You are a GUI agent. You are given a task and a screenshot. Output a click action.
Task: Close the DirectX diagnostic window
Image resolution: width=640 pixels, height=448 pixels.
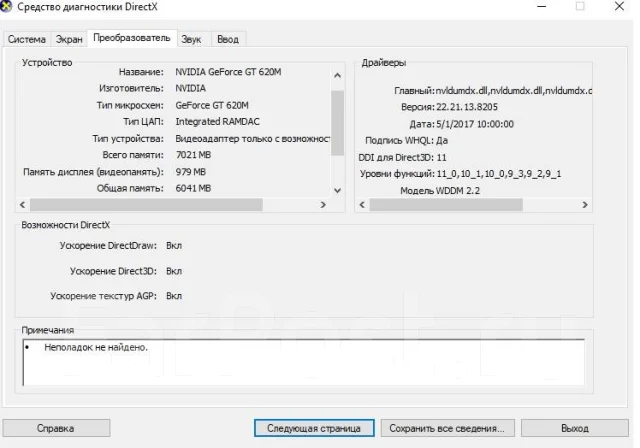tap(619, 7)
